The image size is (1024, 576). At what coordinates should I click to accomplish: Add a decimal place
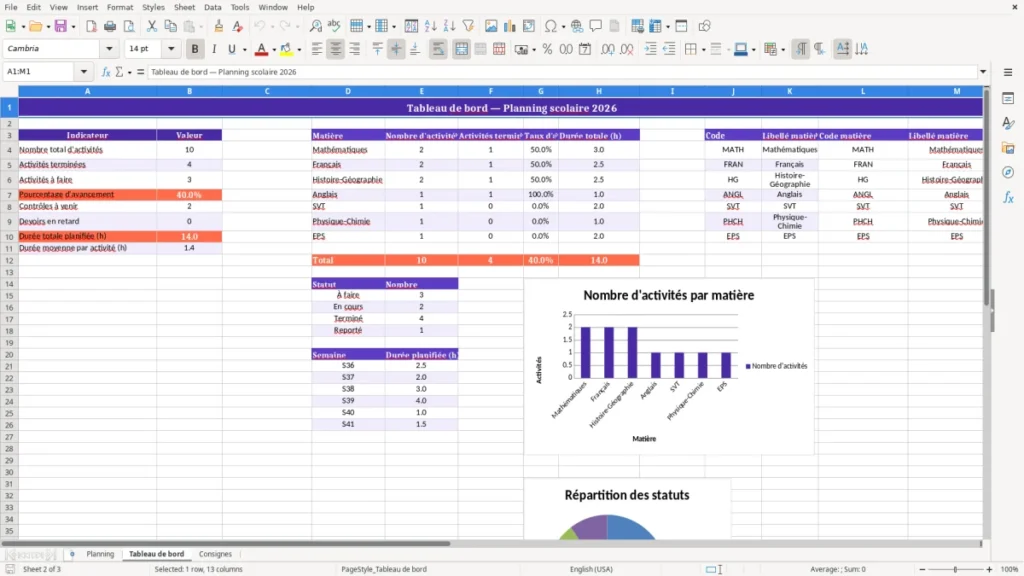(608, 49)
